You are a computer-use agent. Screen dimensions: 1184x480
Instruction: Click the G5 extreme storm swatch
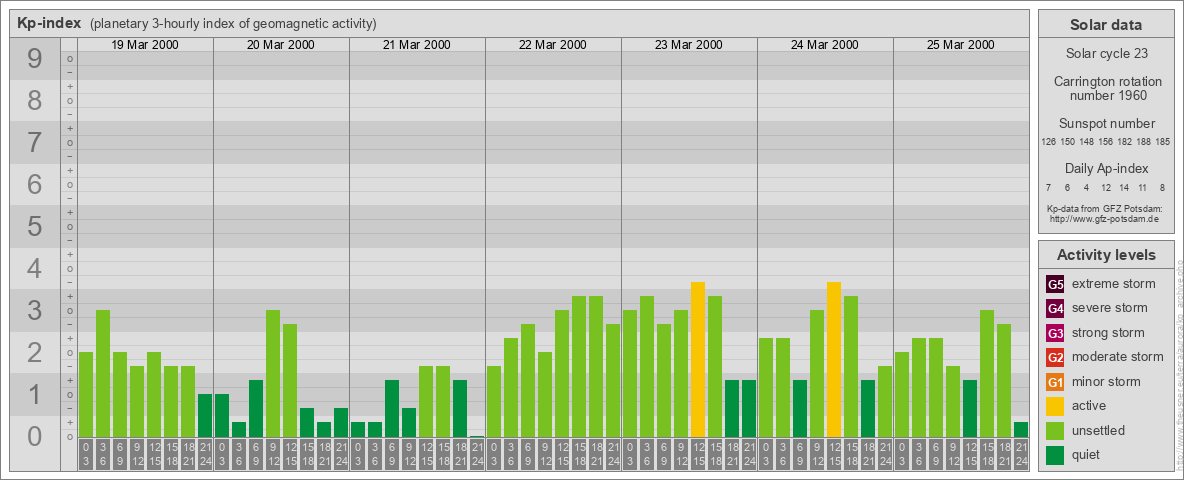pyautogui.click(x=1056, y=285)
